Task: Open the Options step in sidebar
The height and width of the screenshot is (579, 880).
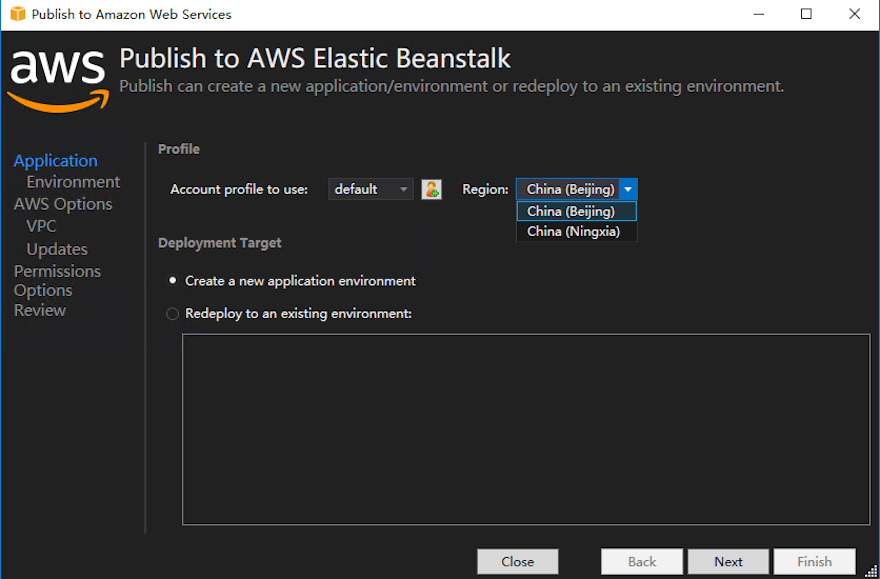Action: 43,291
